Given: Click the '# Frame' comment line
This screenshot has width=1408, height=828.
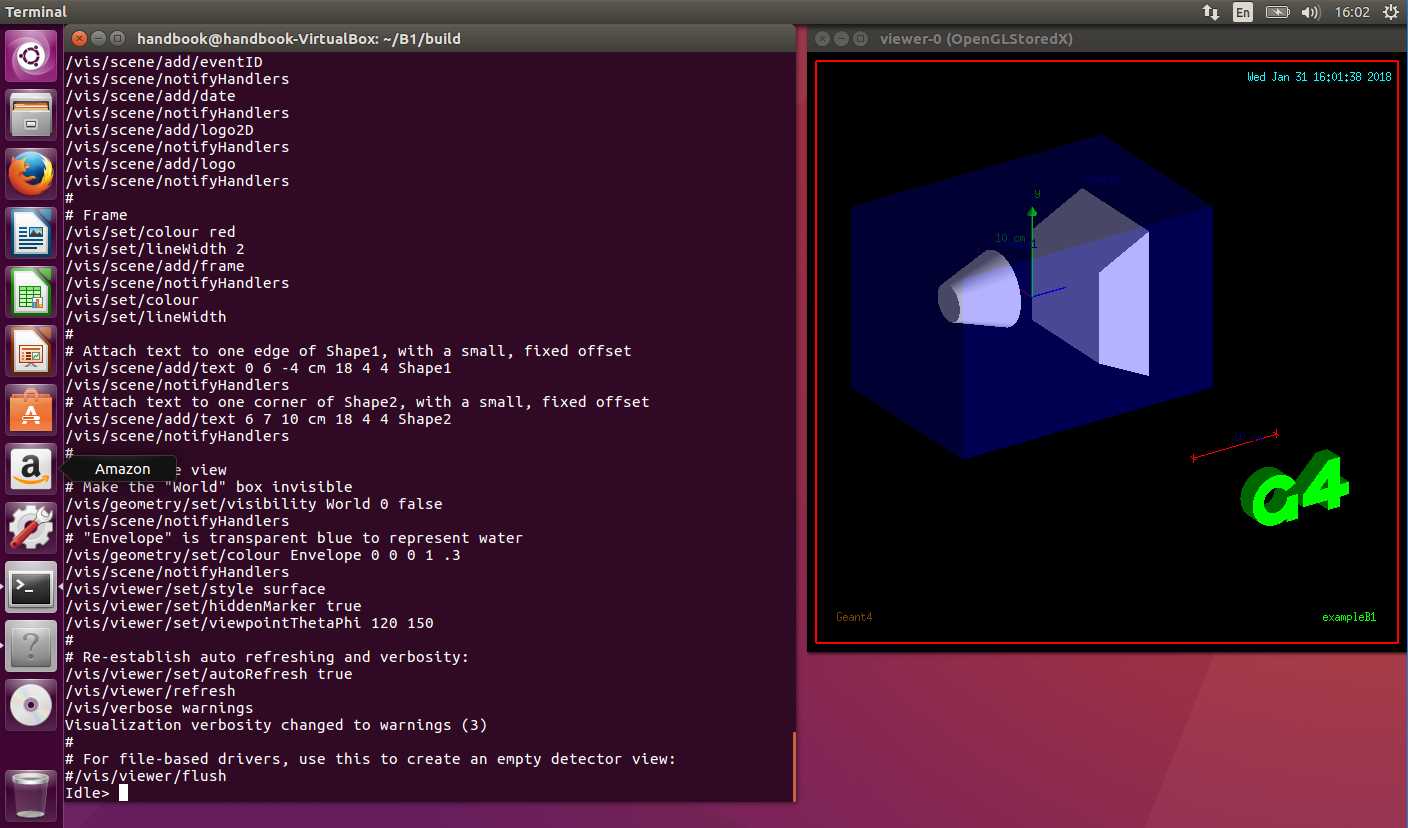Looking at the screenshot, I should pos(96,215).
